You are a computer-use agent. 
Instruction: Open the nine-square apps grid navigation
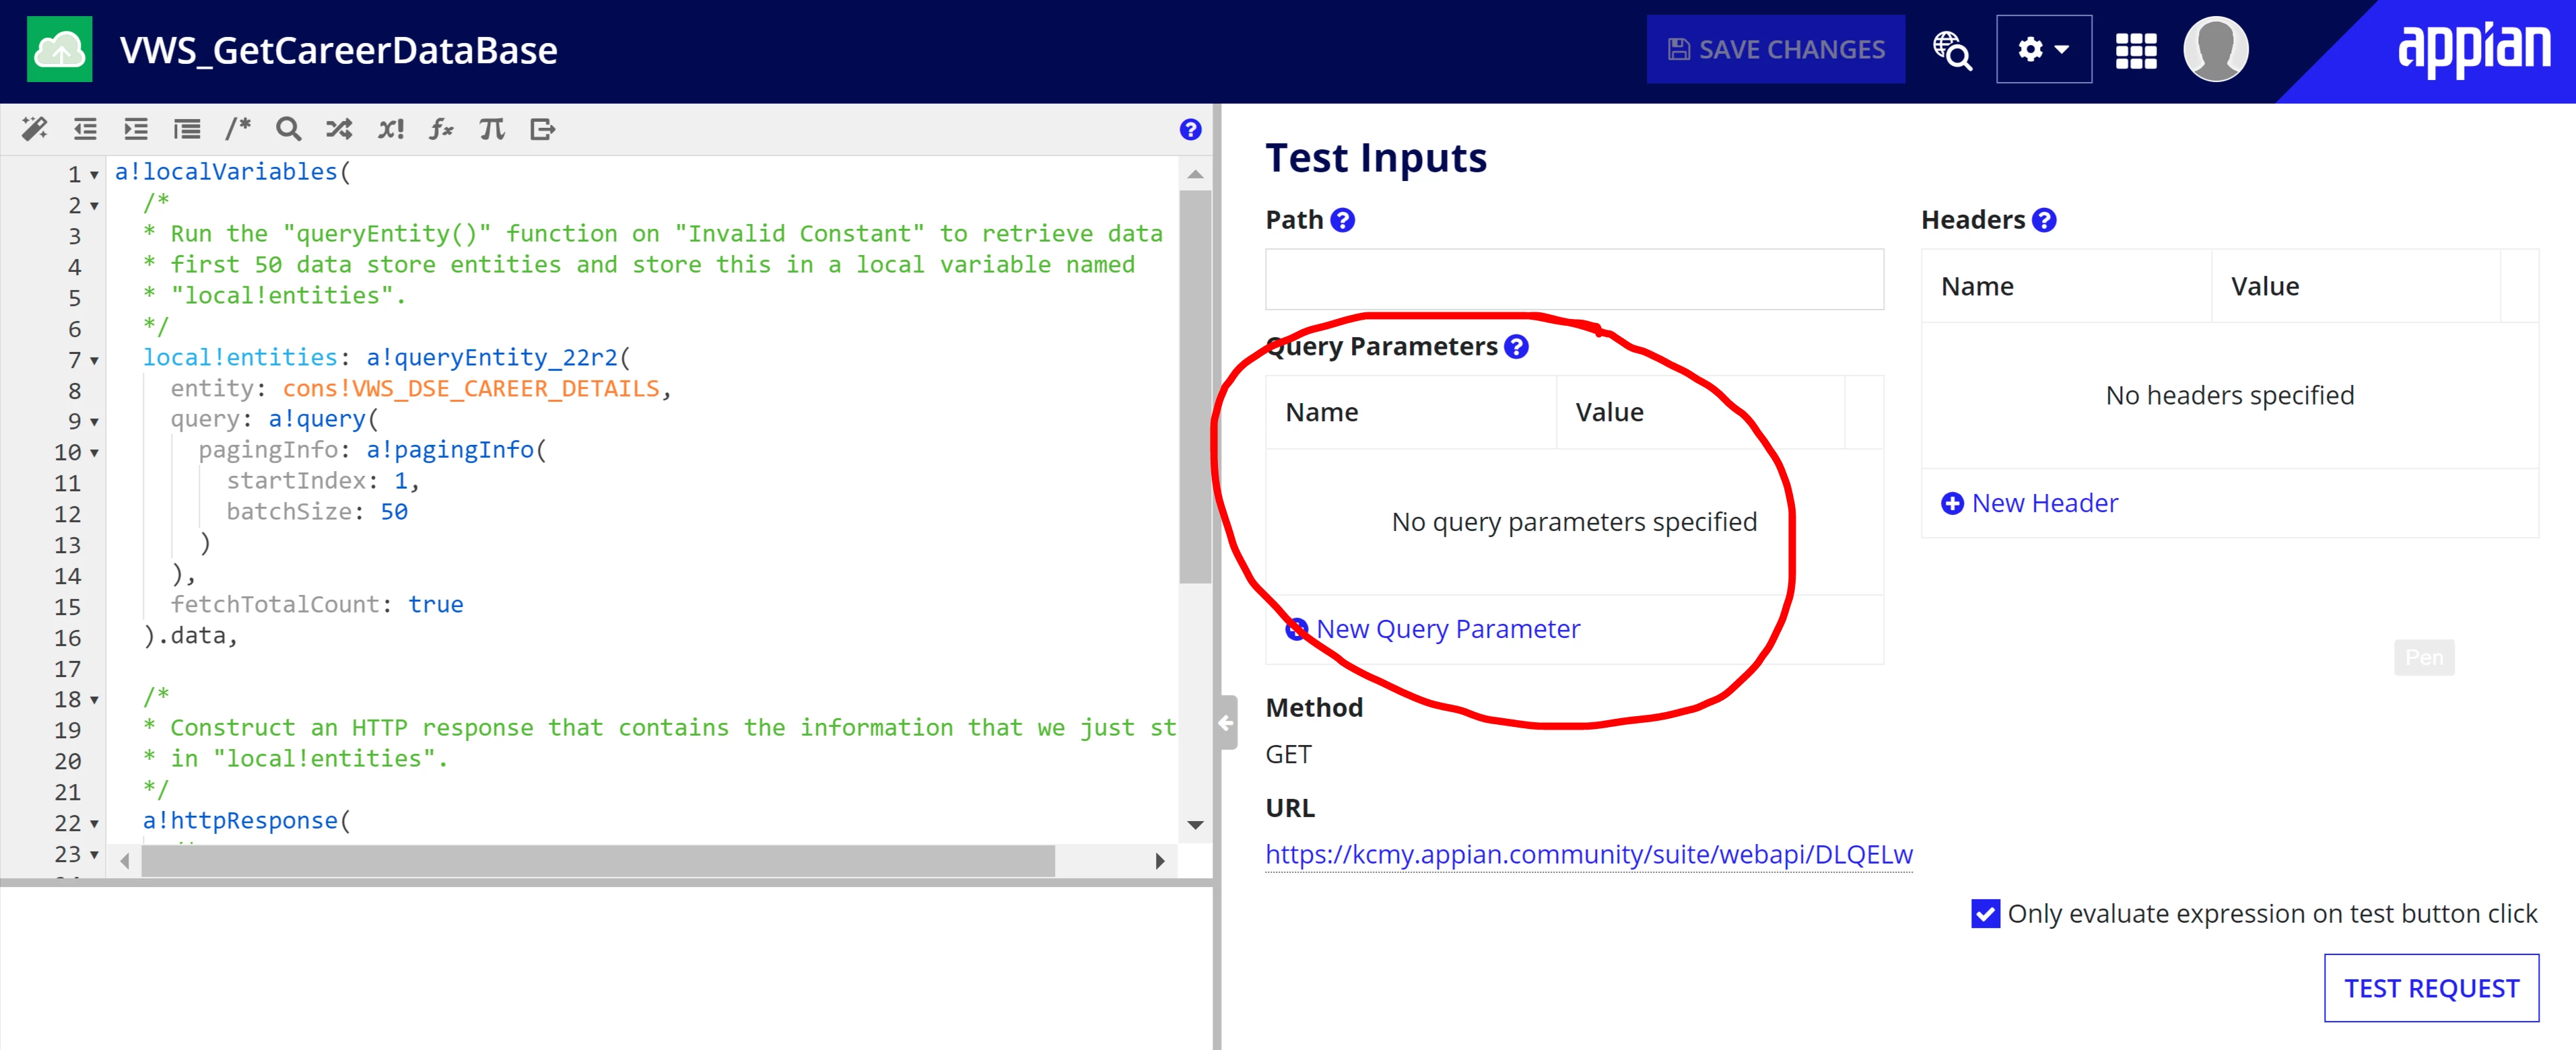pos(2136,50)
